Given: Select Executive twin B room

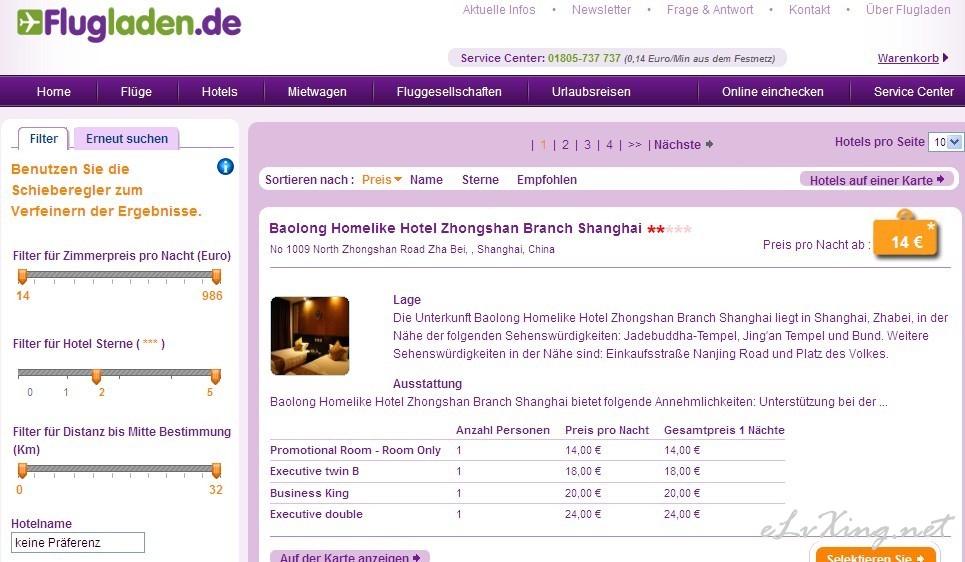Looking at the screenshot, I should (527, 472).
